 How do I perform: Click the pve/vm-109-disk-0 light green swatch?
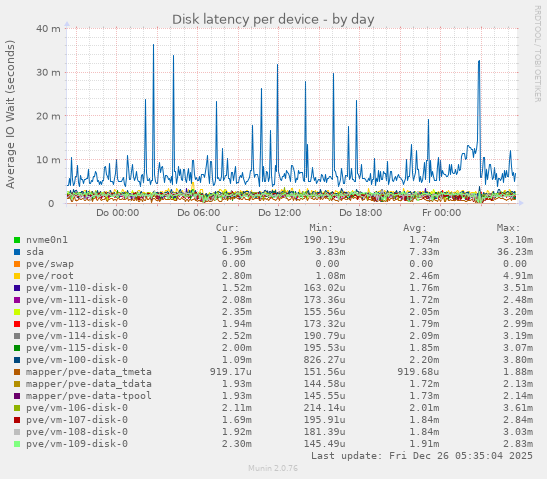[17, 444]
